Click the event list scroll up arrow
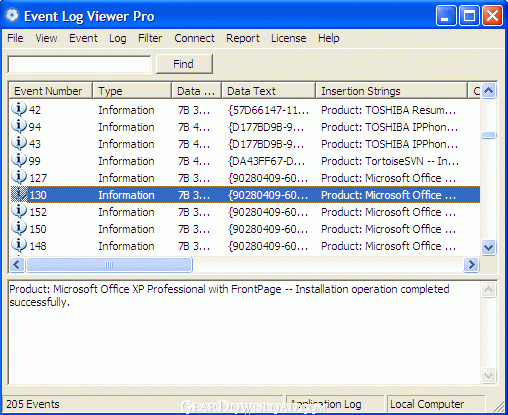 pyautogui.click(x=489, y=90)
